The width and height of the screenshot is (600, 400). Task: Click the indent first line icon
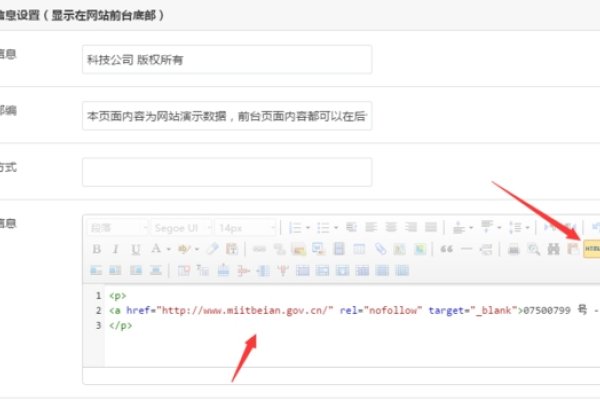point(351,227)
